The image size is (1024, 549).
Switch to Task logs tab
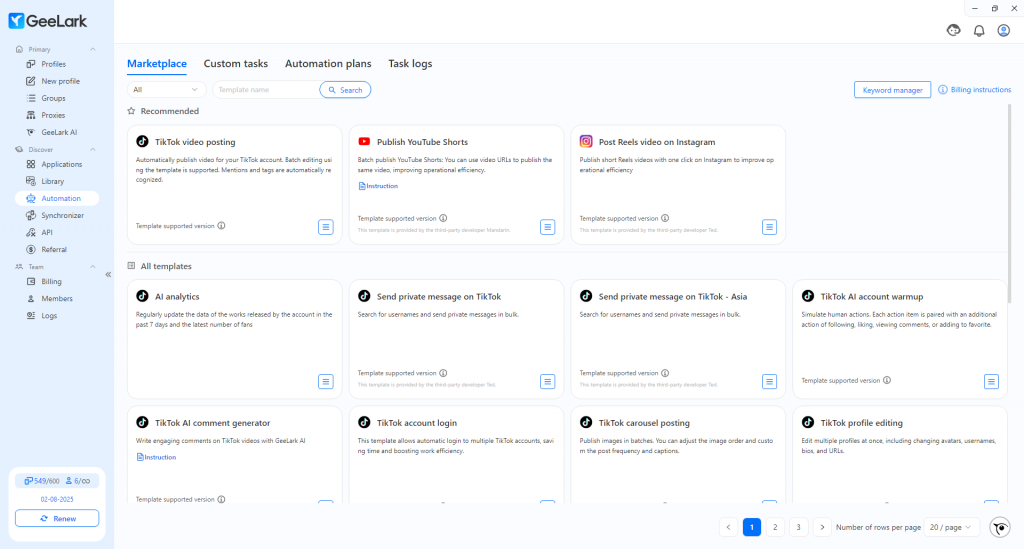pos(410,63)
